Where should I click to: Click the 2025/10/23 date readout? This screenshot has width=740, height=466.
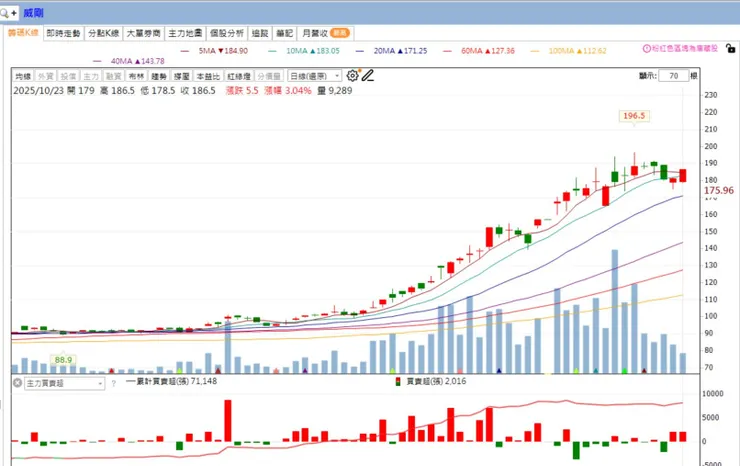(38, 90)
